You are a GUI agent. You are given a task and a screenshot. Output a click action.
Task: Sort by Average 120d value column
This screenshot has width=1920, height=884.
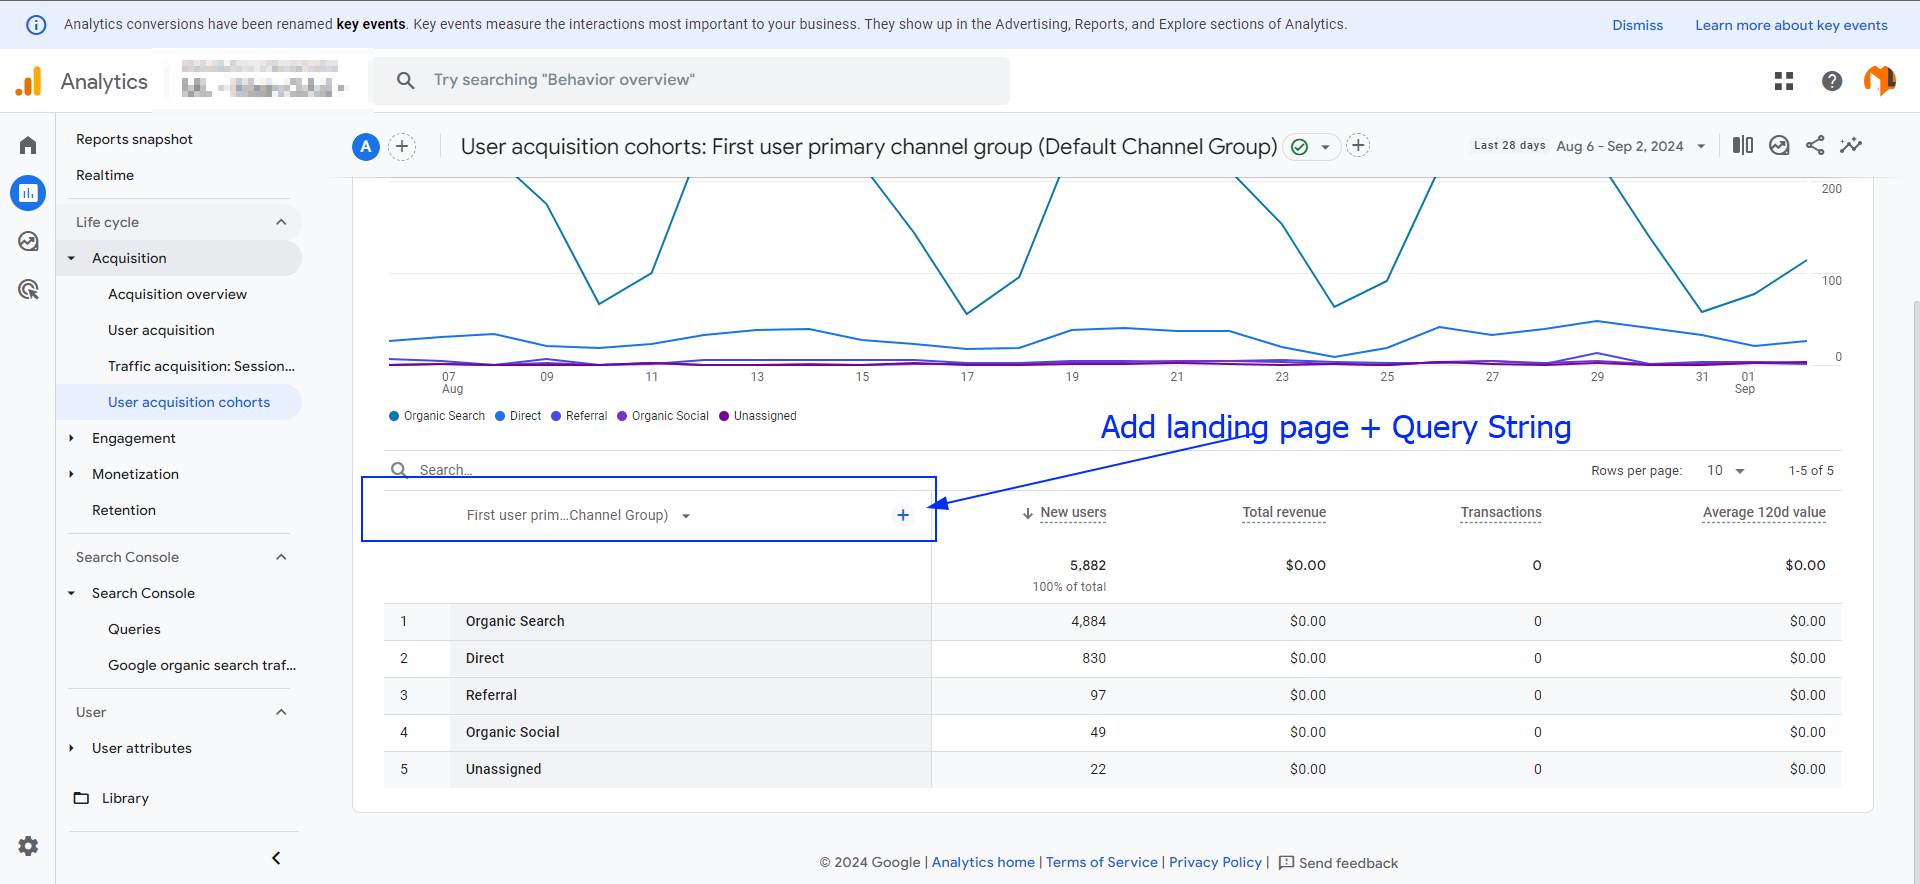[x=1764, y=512]
